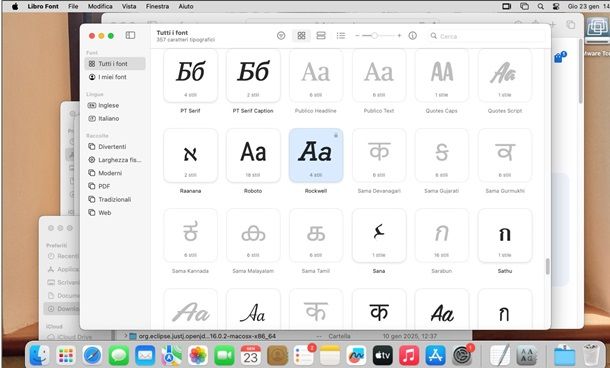The image size is (610, 368).
Task: Open the File menu
Action: 73,6
